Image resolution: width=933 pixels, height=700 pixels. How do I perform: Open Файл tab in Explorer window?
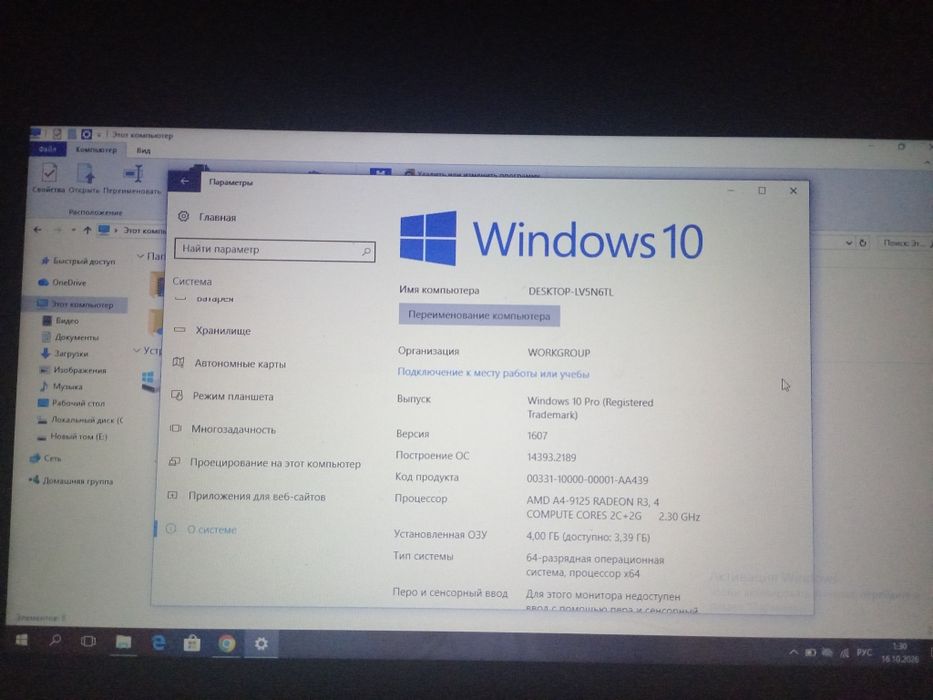(48, 149)
